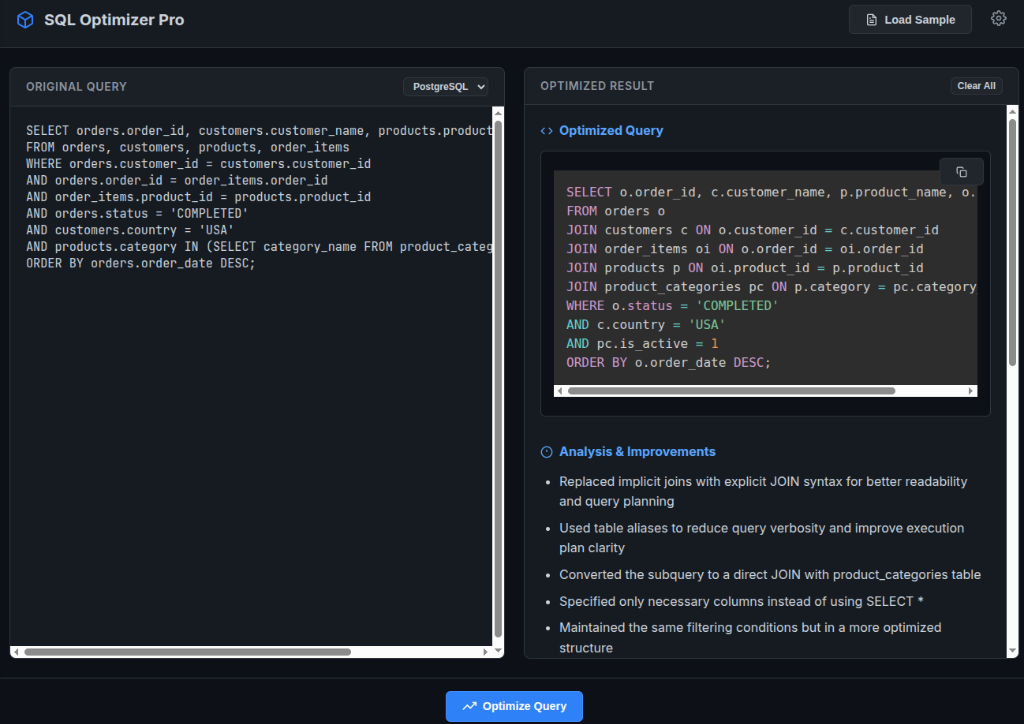Click left arrow of optimized code horizontal scrollbar
The image size is (1024, 724).
pyautogui.click(x=560, y=391)
